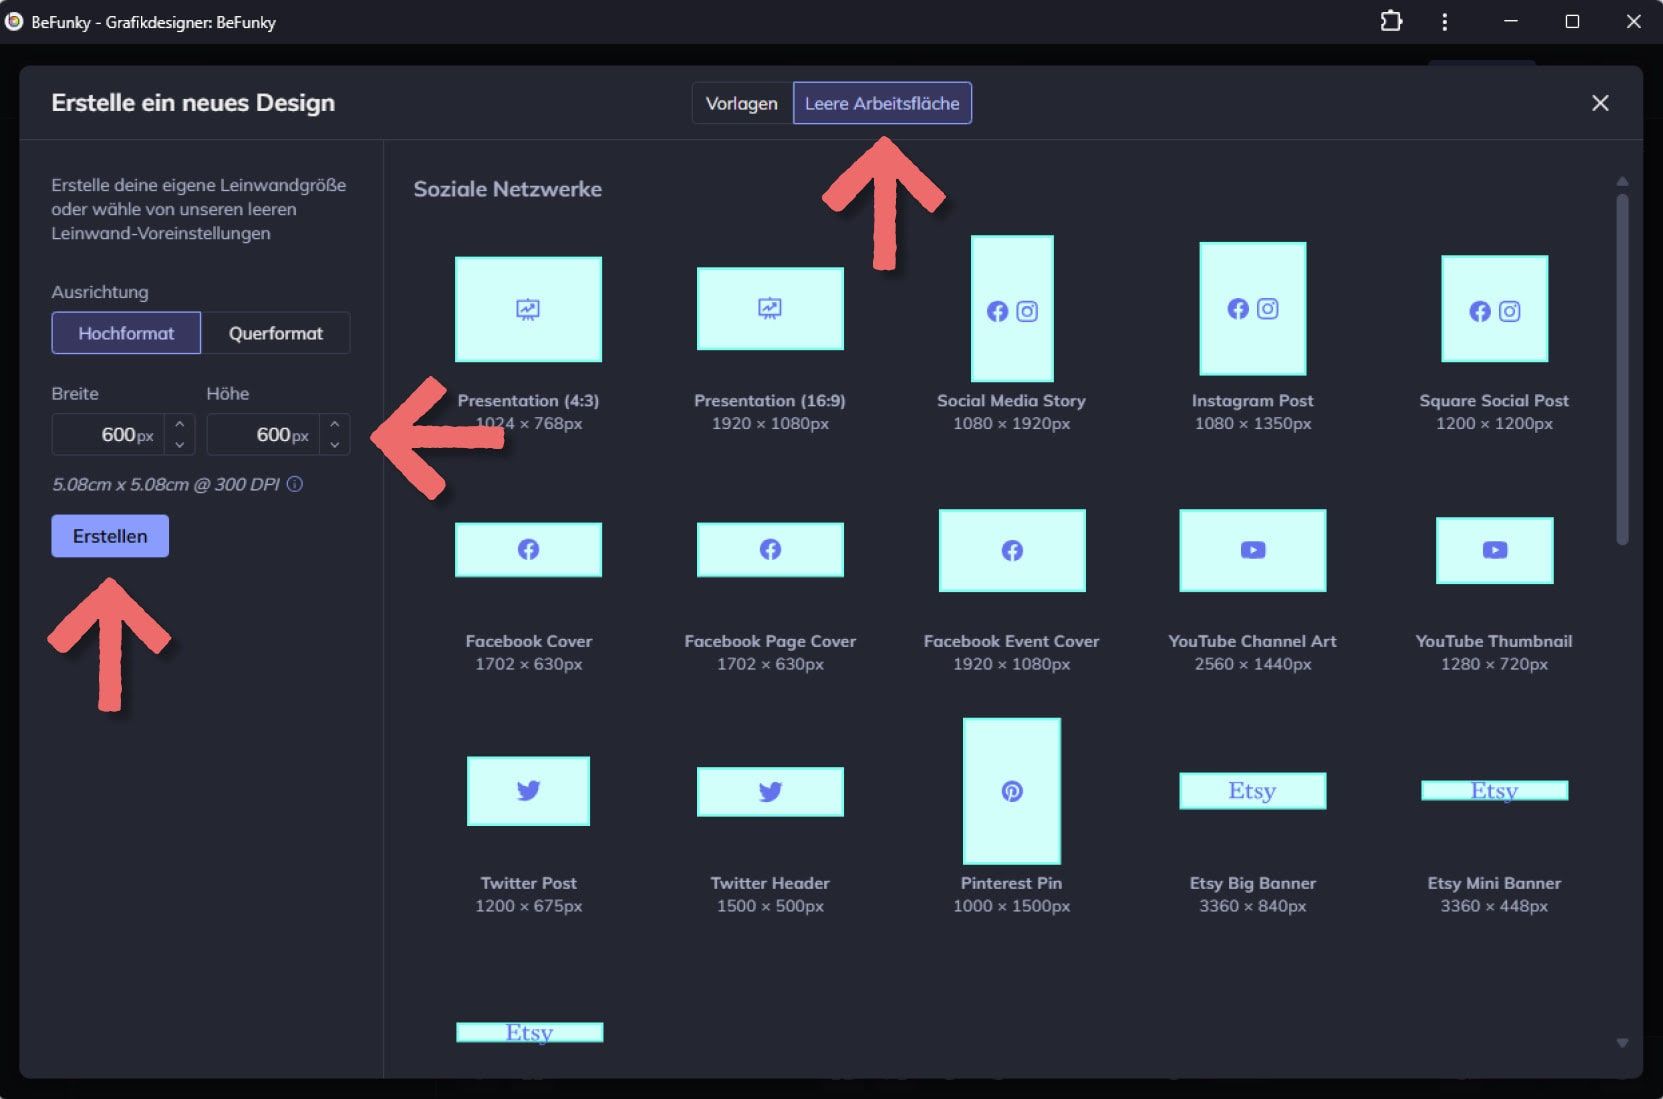Viewport: 1663px width, 1099px height.
Task: Increase Breite with the up stepper arrow
Action: point(179,424)
